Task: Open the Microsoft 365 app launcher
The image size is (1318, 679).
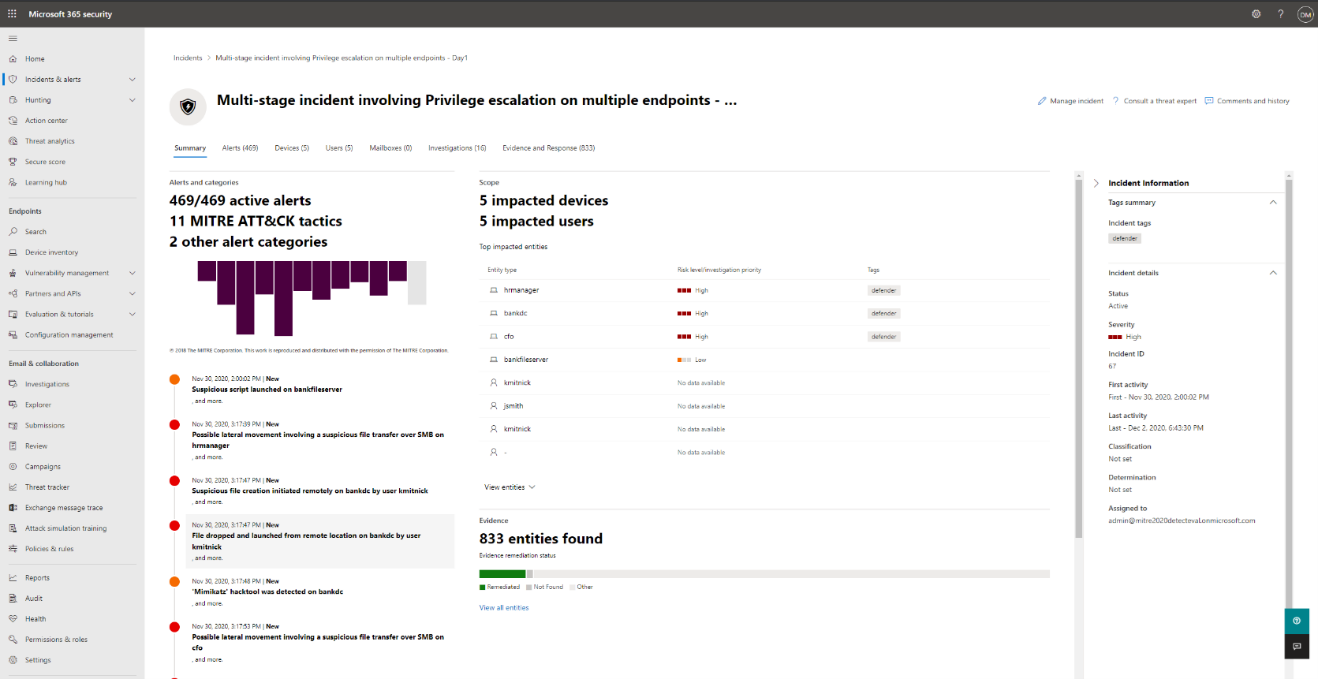Action: (x=13, y=13)
